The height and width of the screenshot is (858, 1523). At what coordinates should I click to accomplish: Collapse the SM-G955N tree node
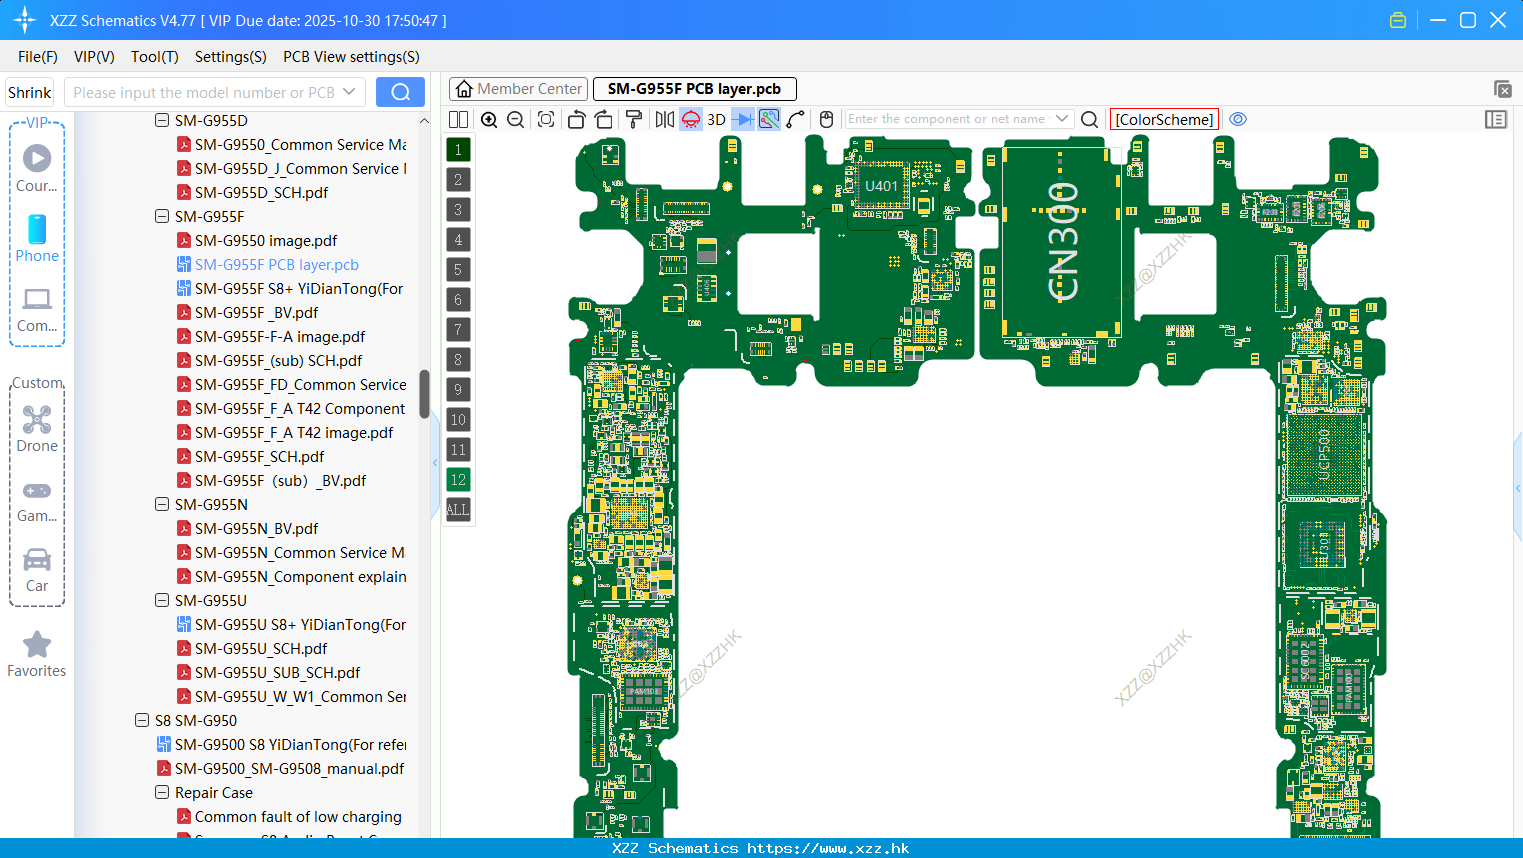(162, 504)
